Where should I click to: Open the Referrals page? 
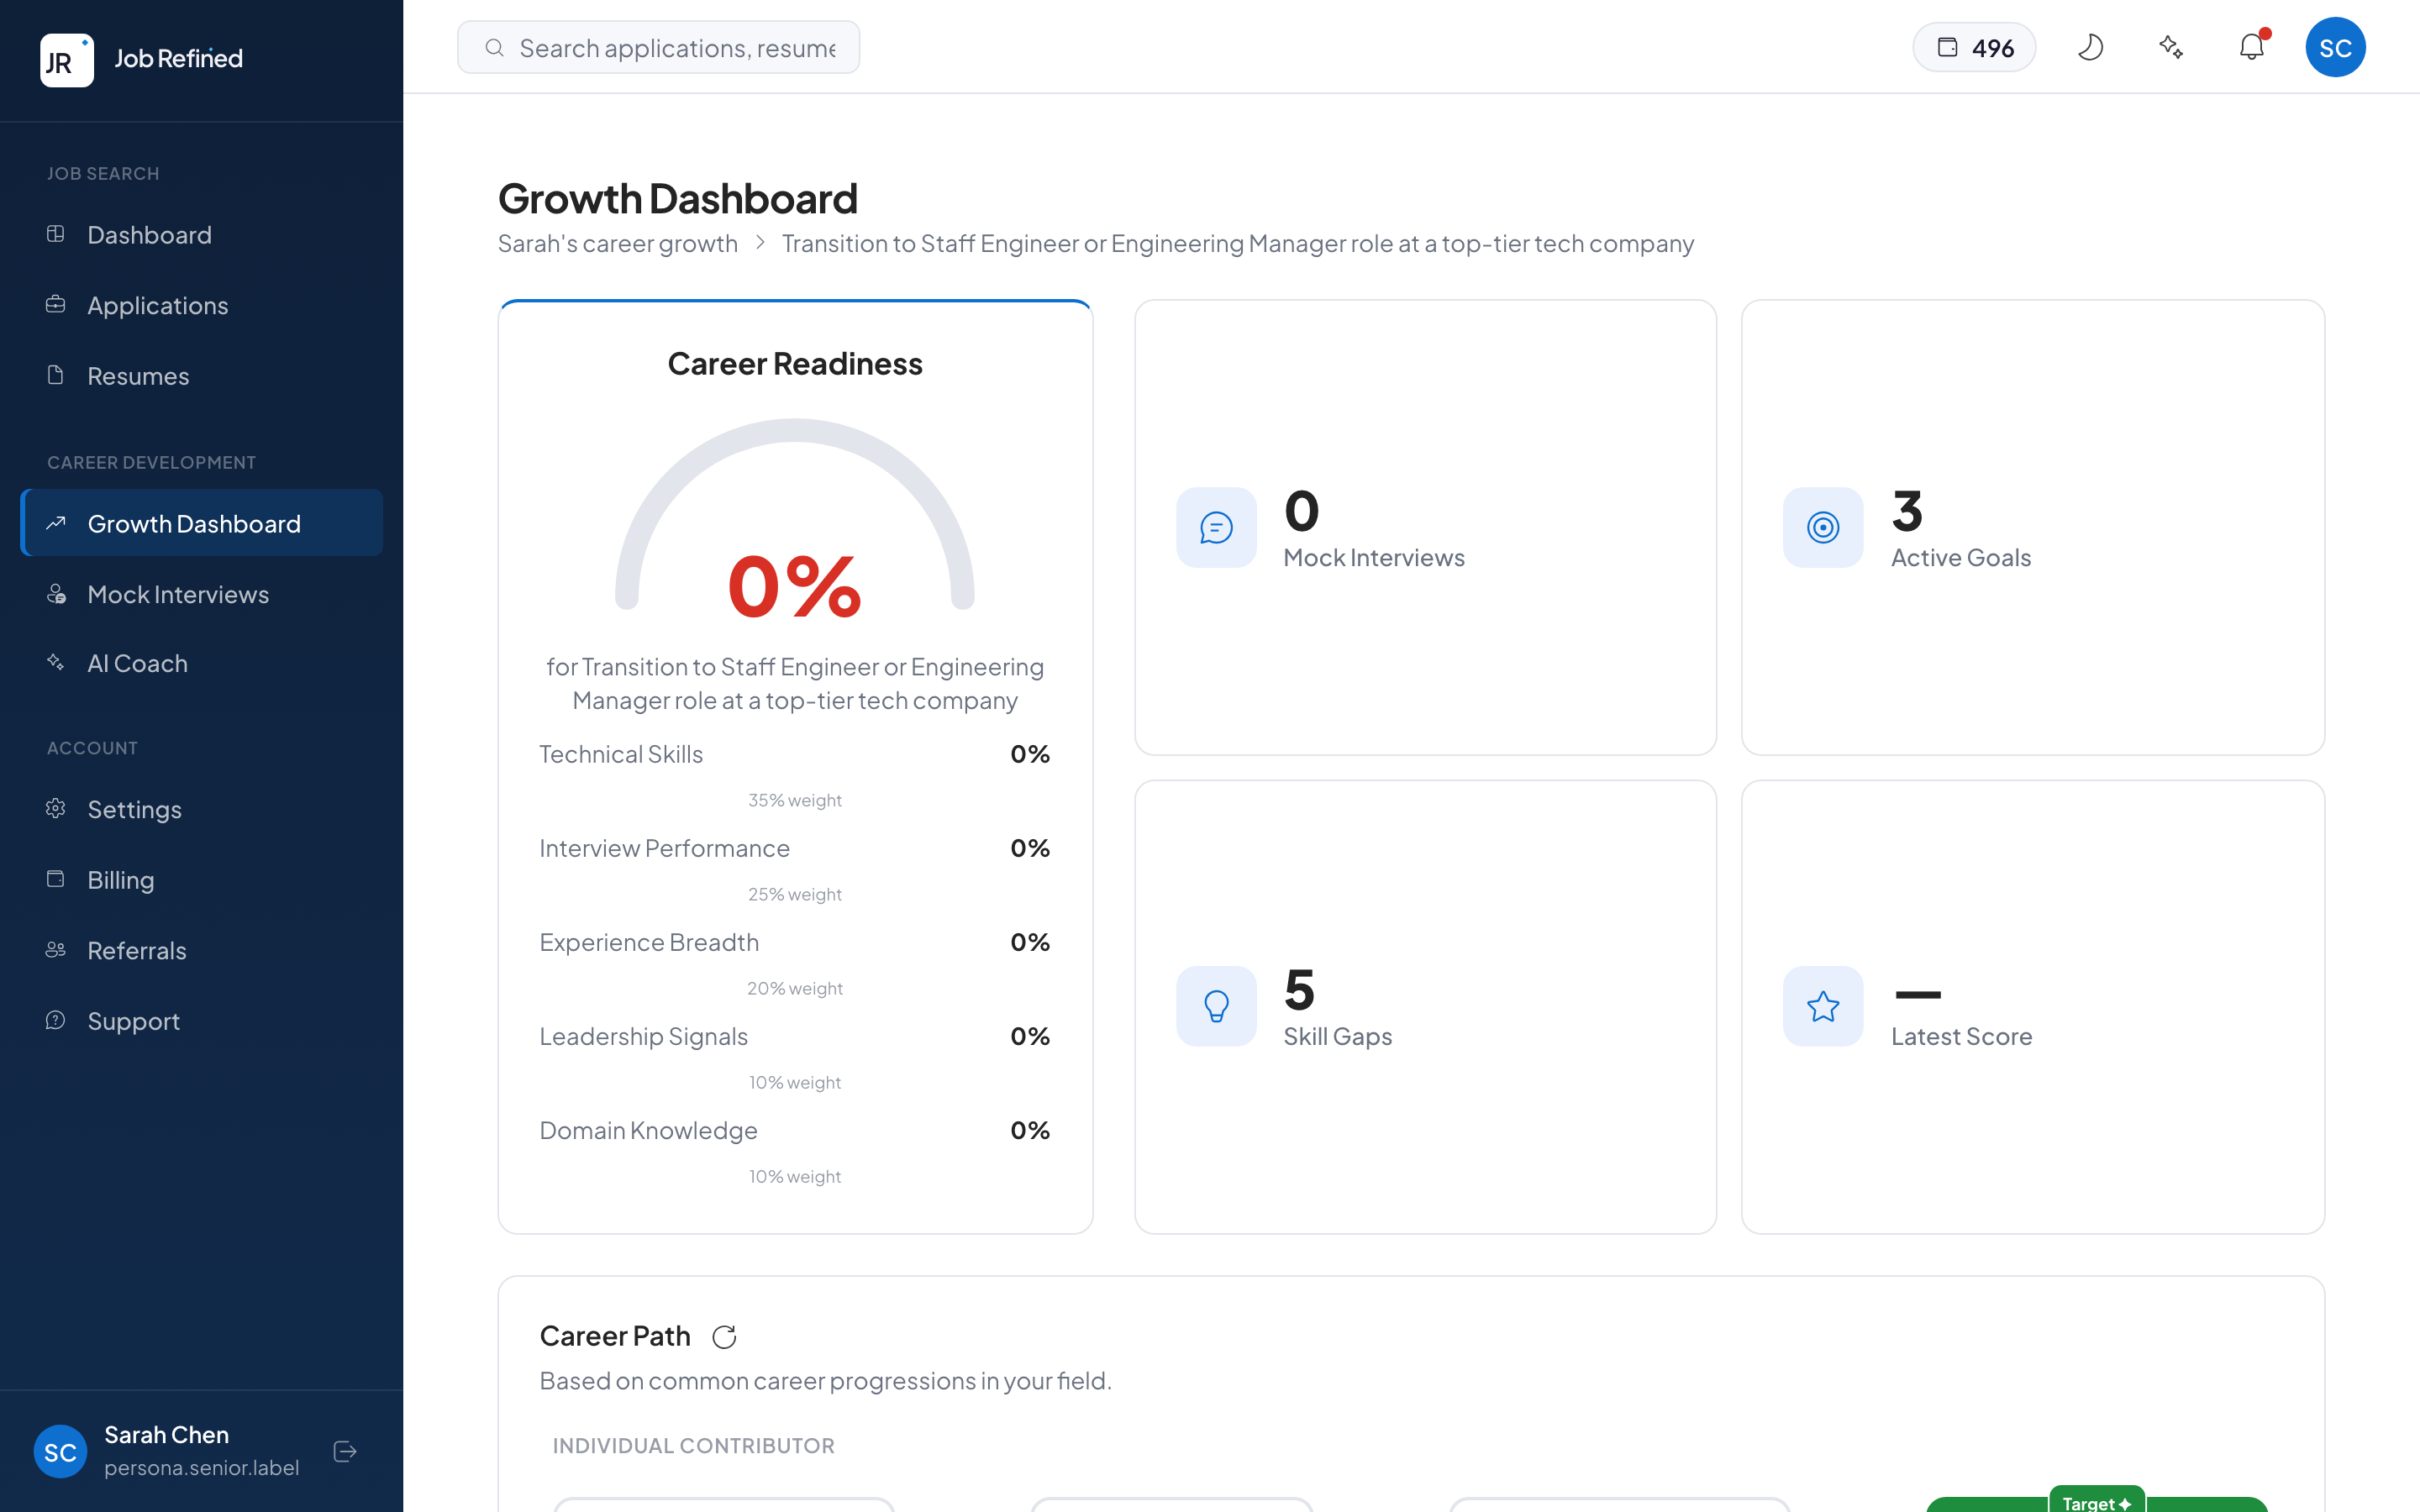[137, 950]
